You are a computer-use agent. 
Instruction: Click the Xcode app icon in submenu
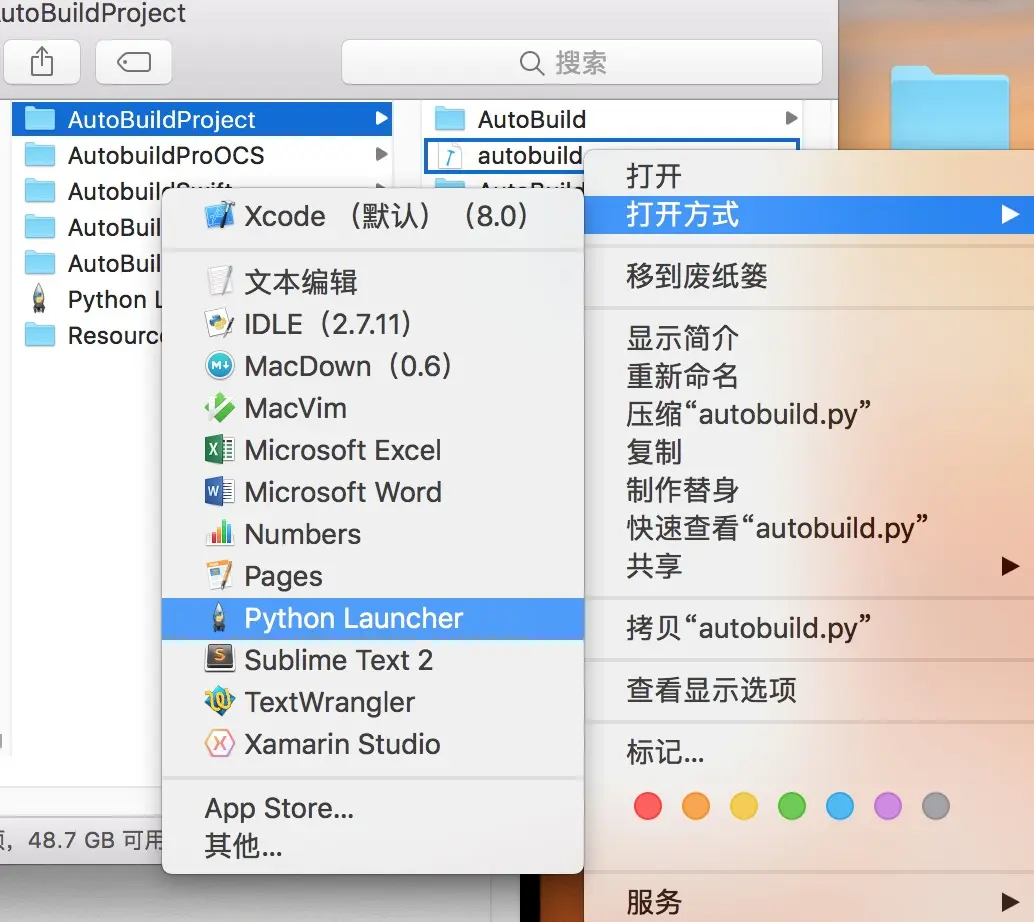pyautogui.click(x=220, y=216)
